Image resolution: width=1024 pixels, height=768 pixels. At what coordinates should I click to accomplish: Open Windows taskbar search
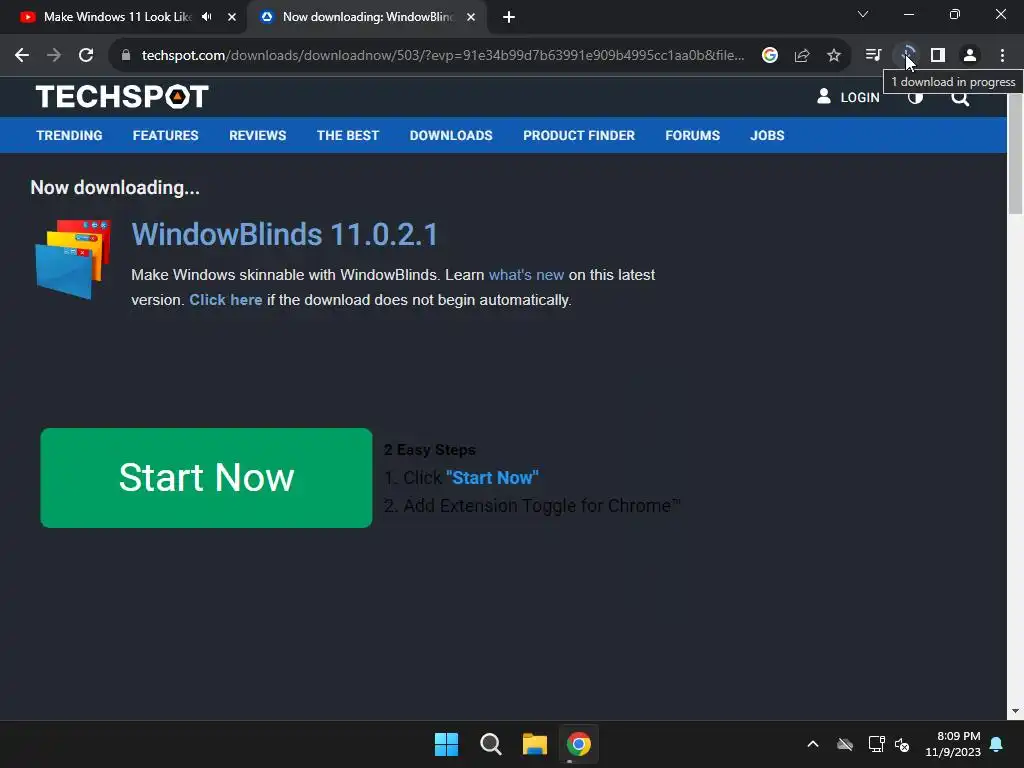coord(490,744)
